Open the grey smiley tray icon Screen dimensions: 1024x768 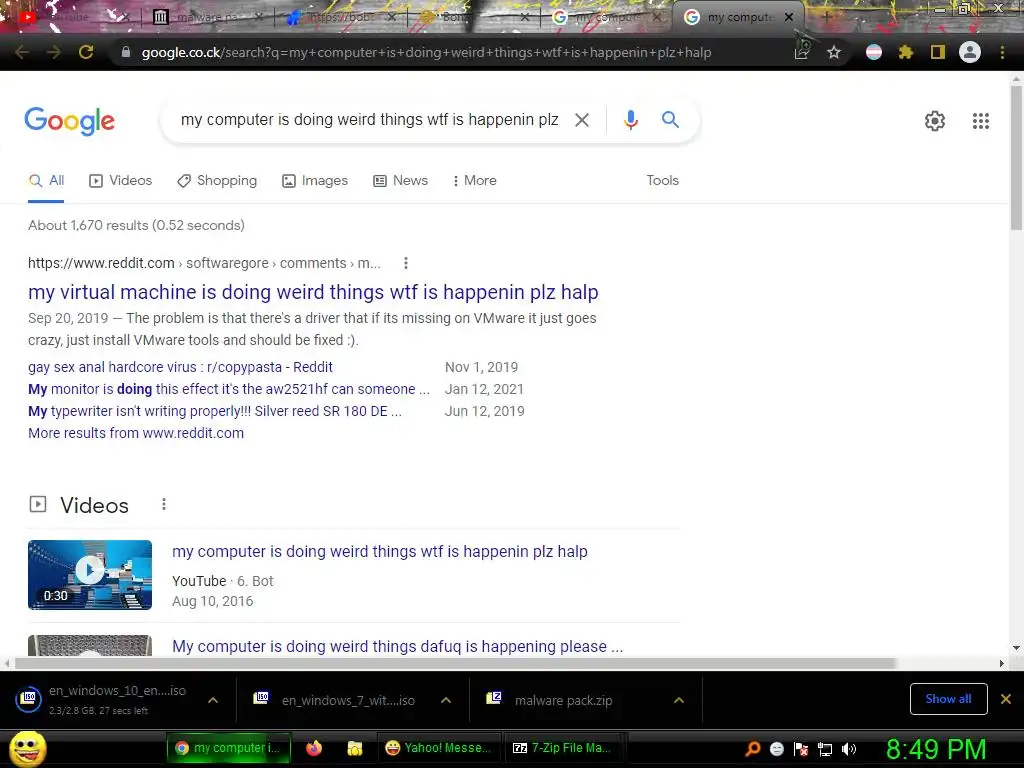pyautogui.click(x=776, y=749)
